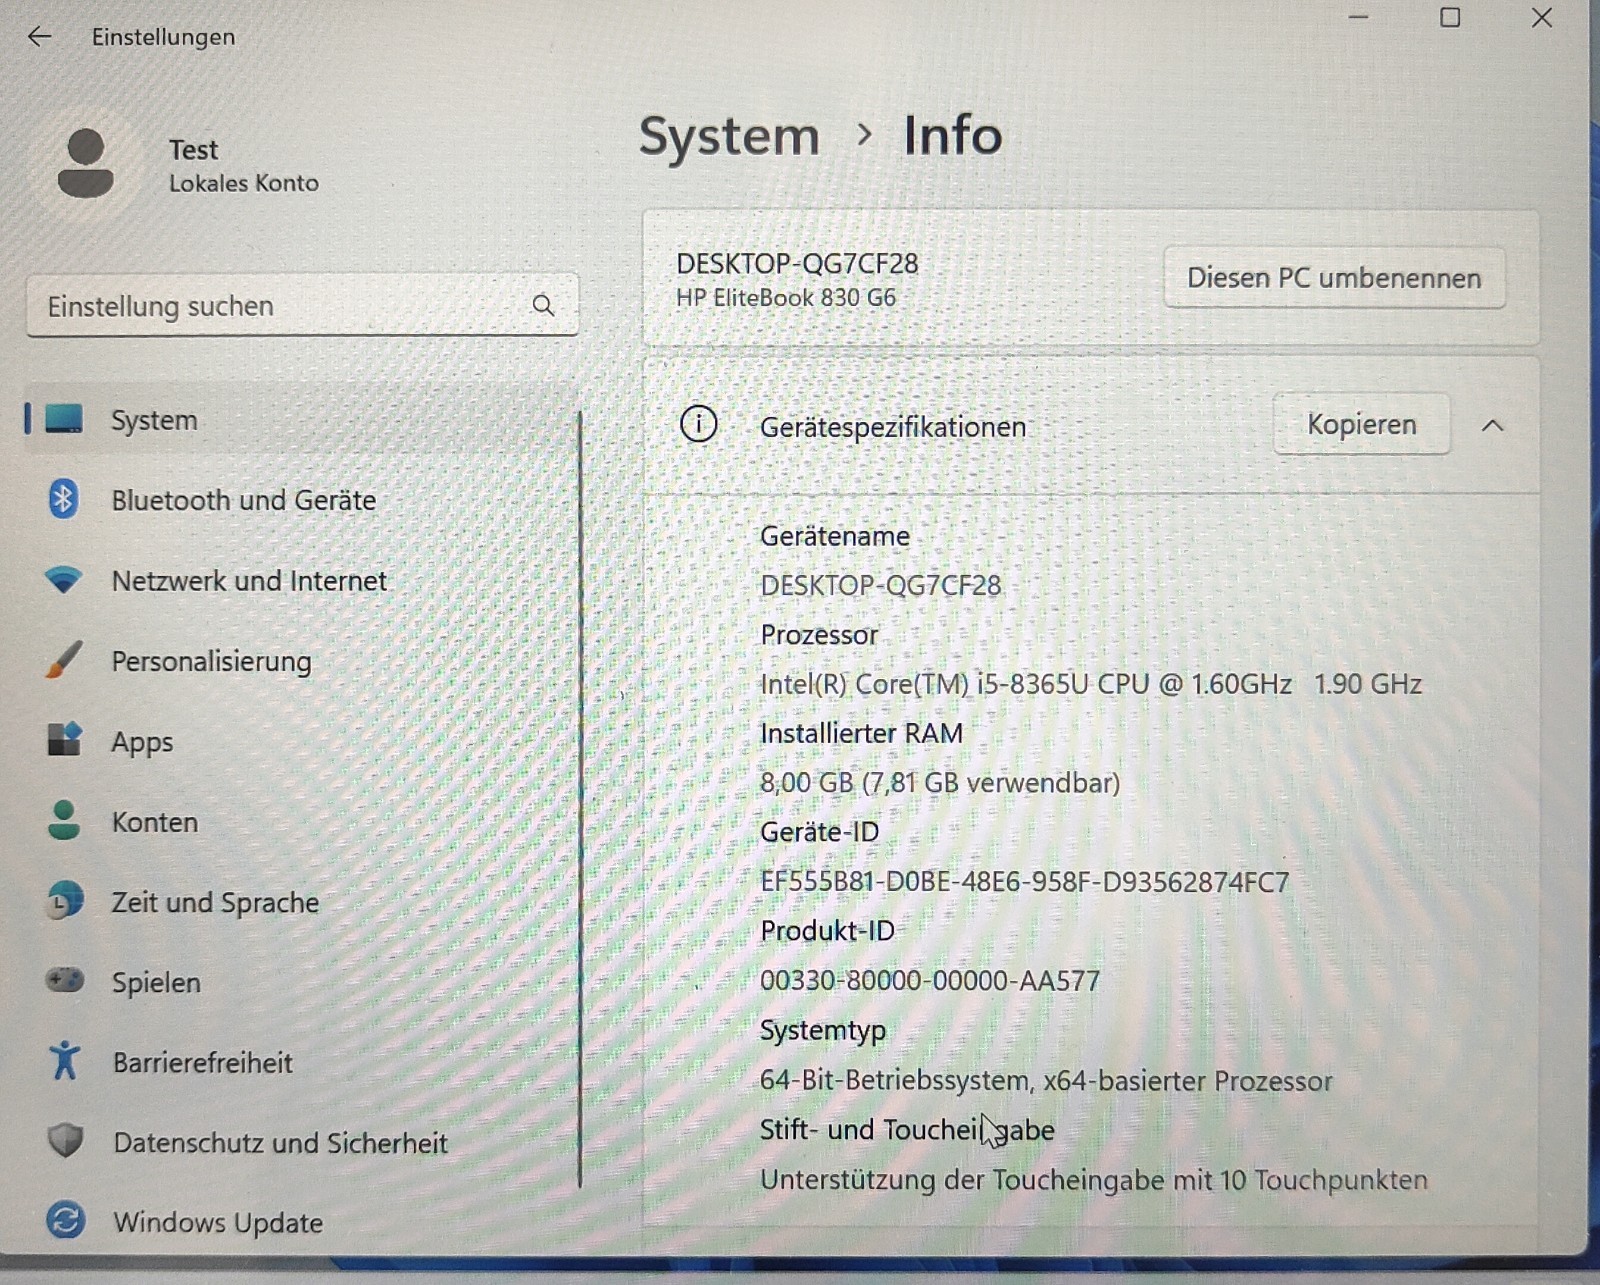The image size is (1600, 1285).
Task: Click the Gerätespezifikationen info icon
Action: pos(698,424)
